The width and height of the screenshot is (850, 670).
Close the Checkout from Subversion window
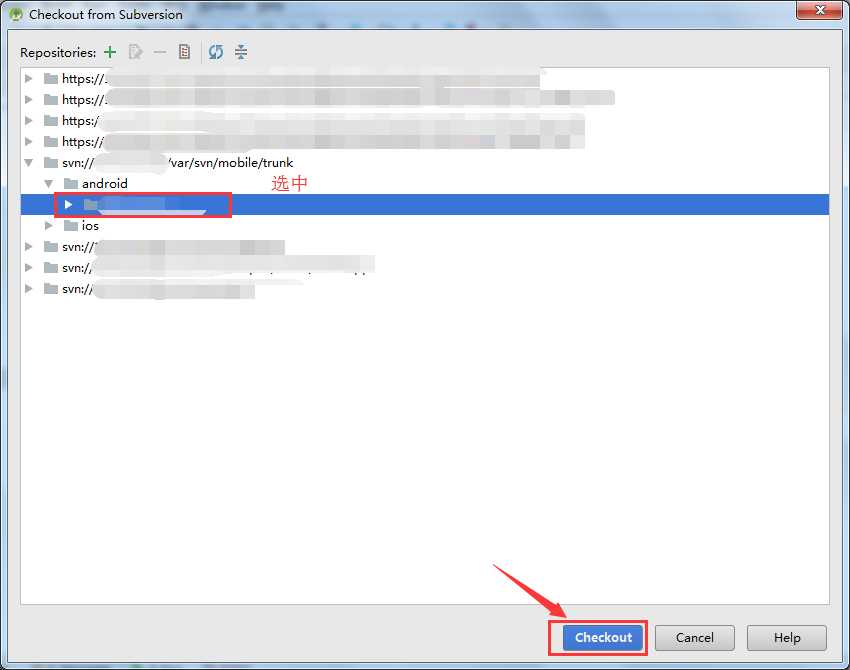click(x=820, y=10)
